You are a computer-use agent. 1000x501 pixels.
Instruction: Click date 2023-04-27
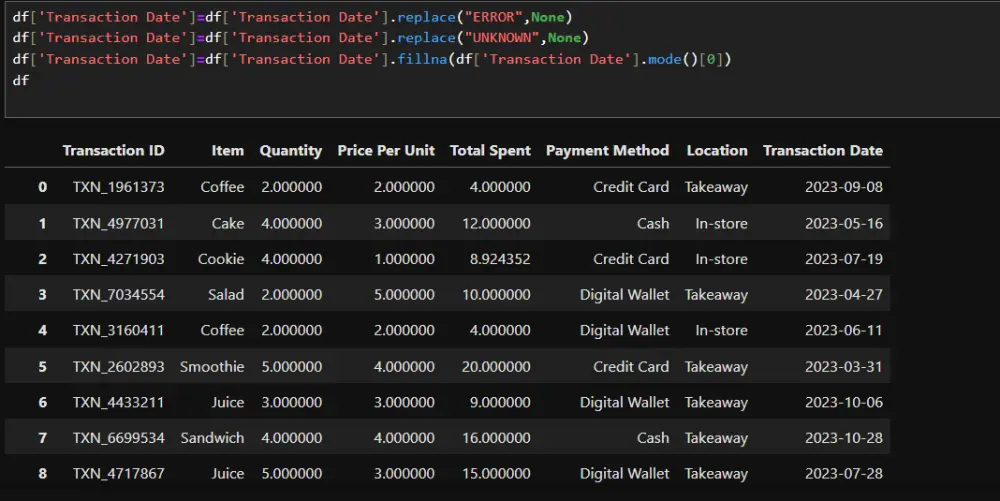[844, 294]
